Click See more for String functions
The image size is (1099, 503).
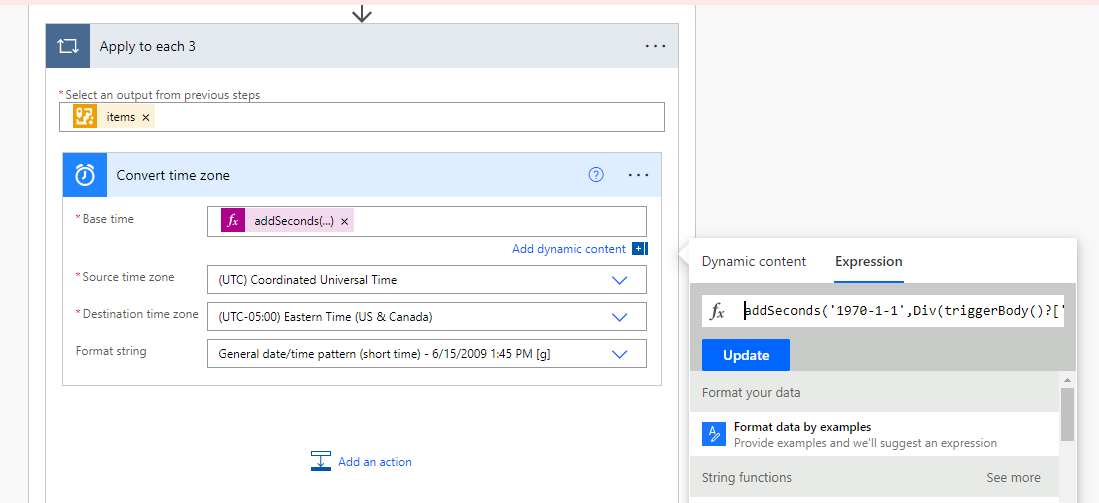1013,477
